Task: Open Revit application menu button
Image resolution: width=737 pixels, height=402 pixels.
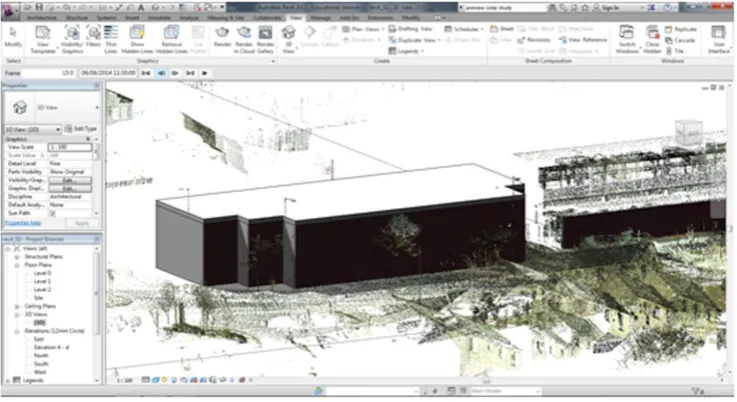Action: tap(9, 10)
